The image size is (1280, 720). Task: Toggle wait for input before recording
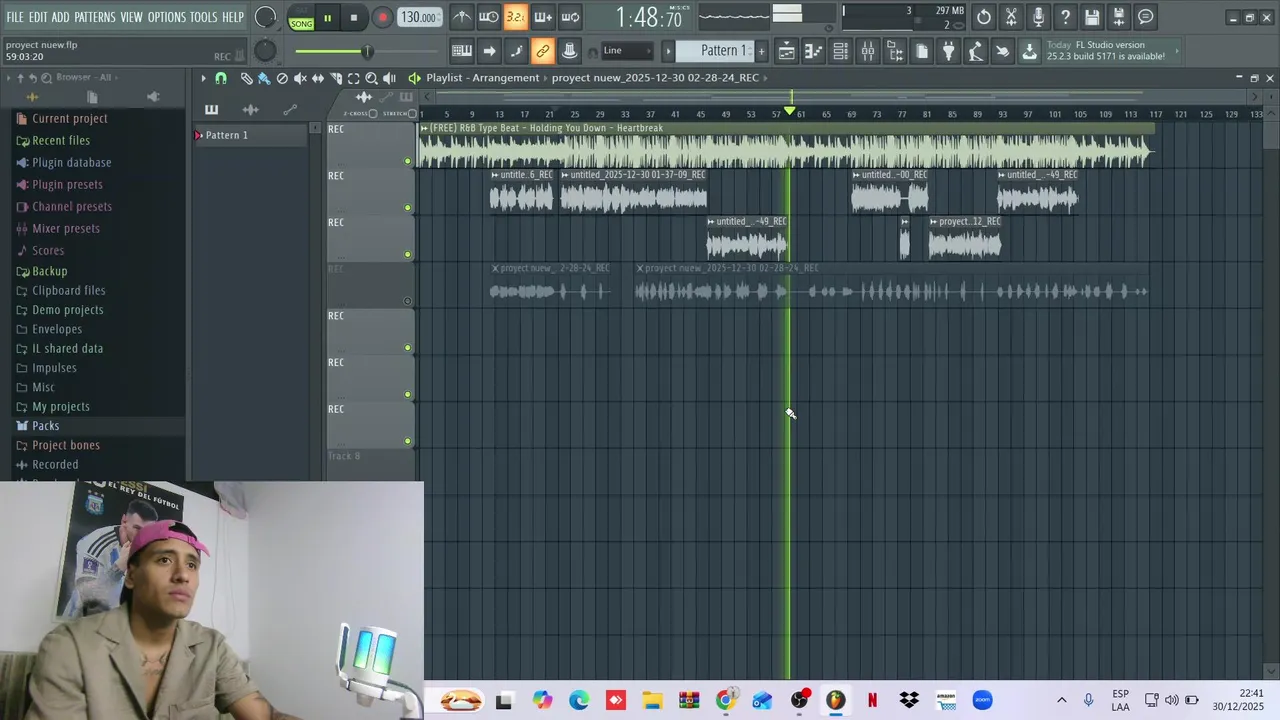[488, 17]
